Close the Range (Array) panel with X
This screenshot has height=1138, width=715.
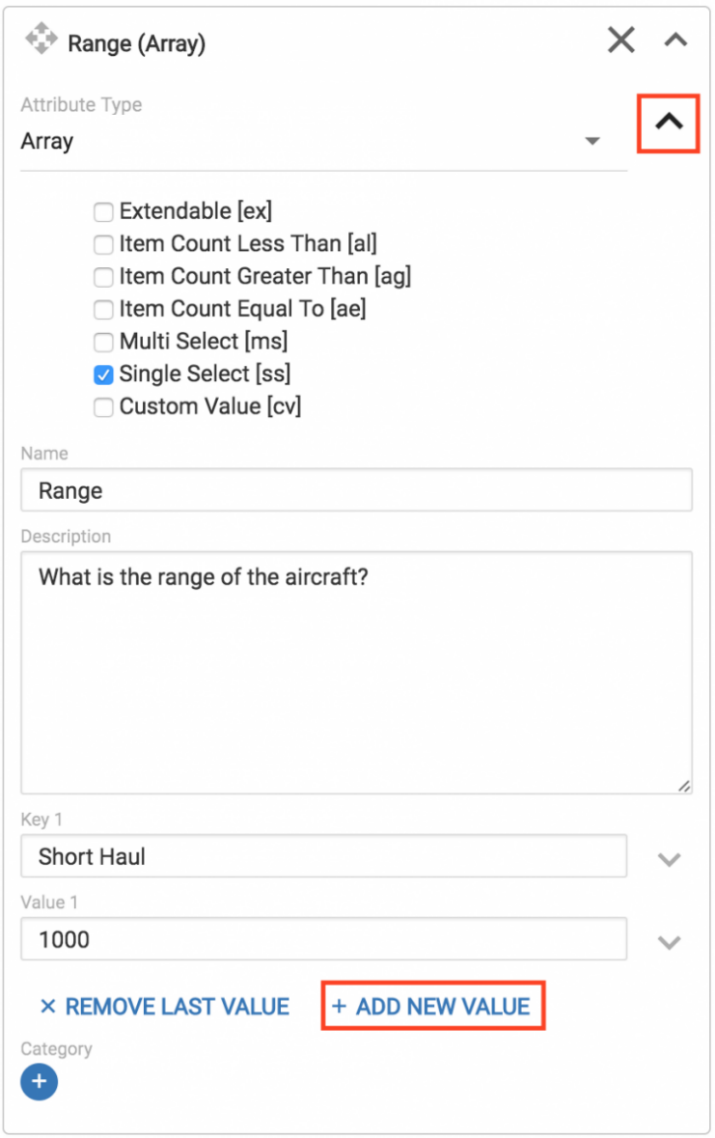621,41
